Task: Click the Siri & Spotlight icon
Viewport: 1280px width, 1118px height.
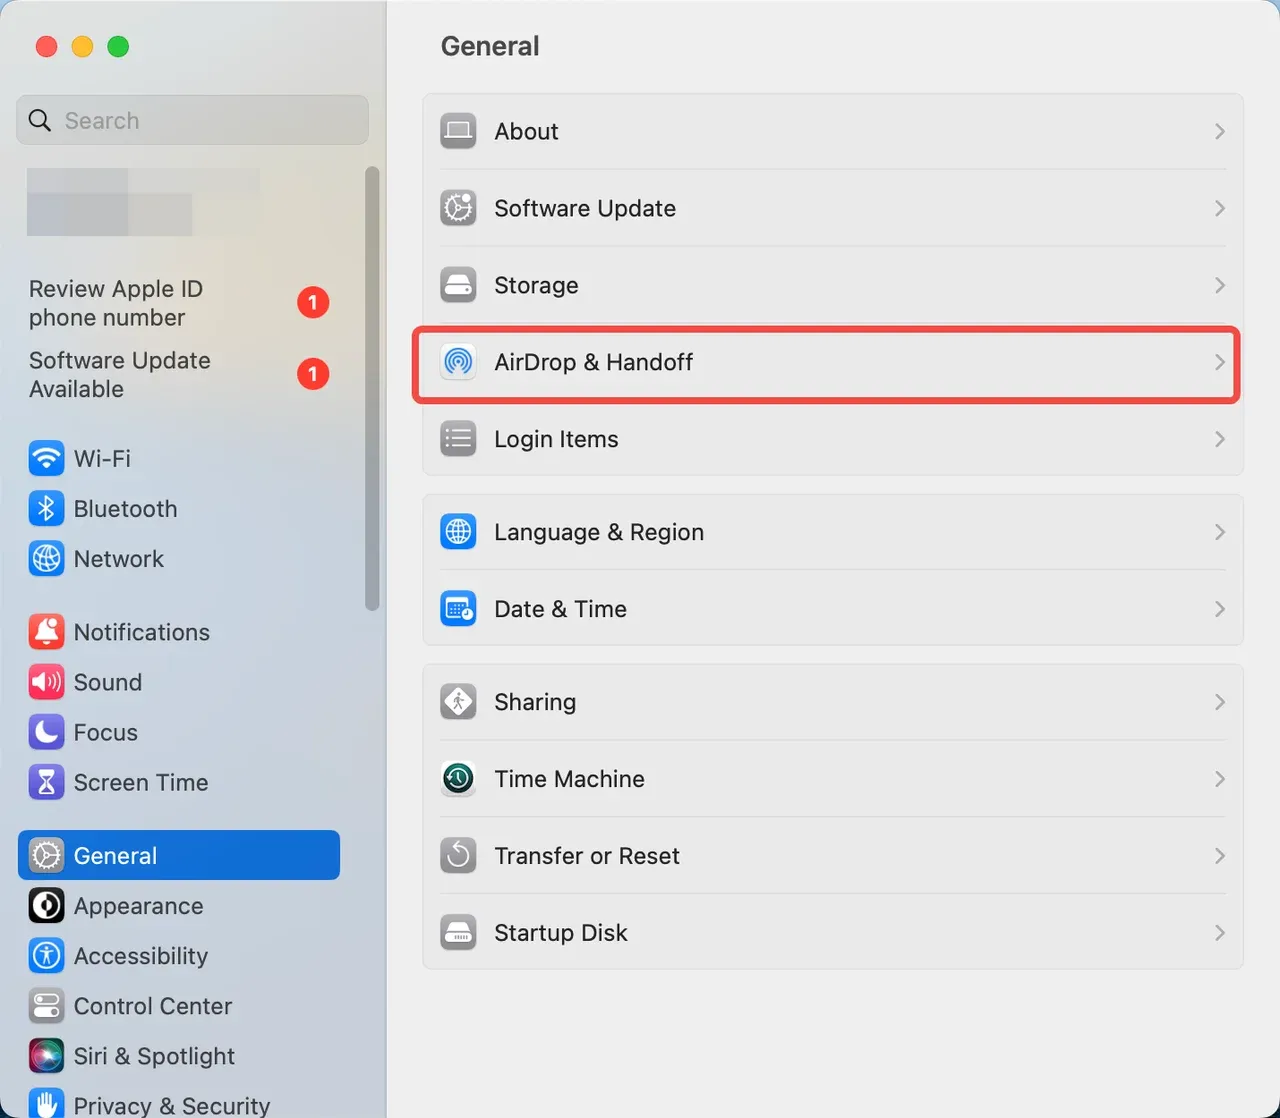Action: 46,1056
